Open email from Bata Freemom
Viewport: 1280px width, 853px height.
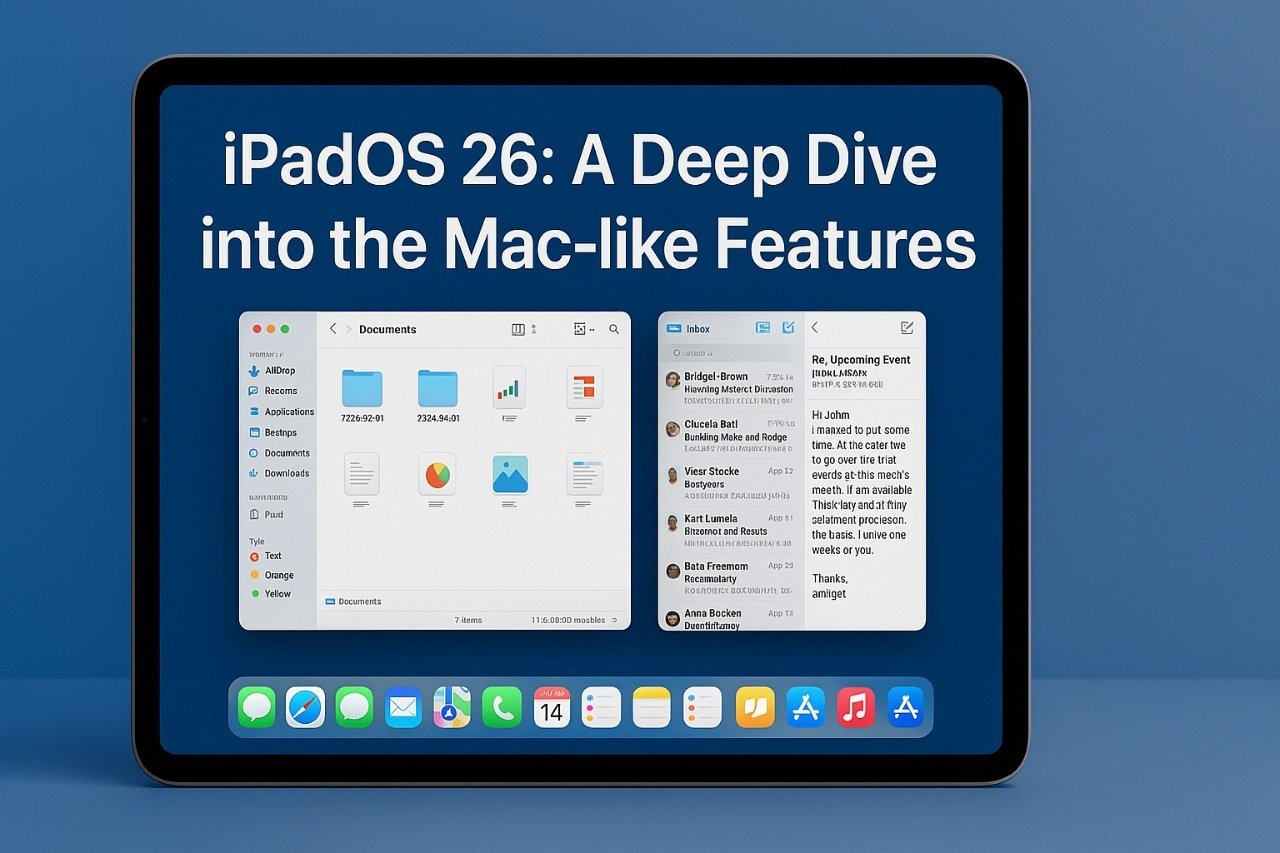tap(730, 578)
